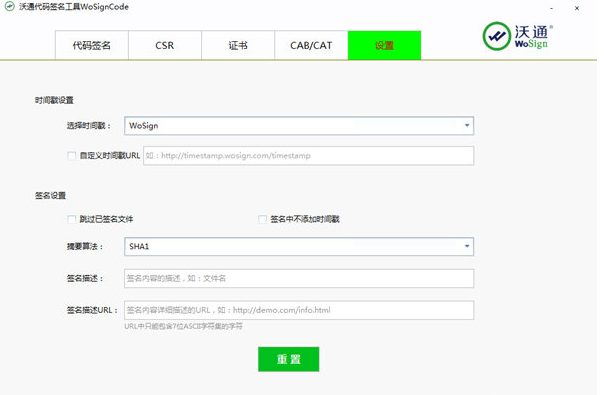Expand the 摘要算法 SHA1 dropdown
Screen dimensions: 604x395
point(299,247)
